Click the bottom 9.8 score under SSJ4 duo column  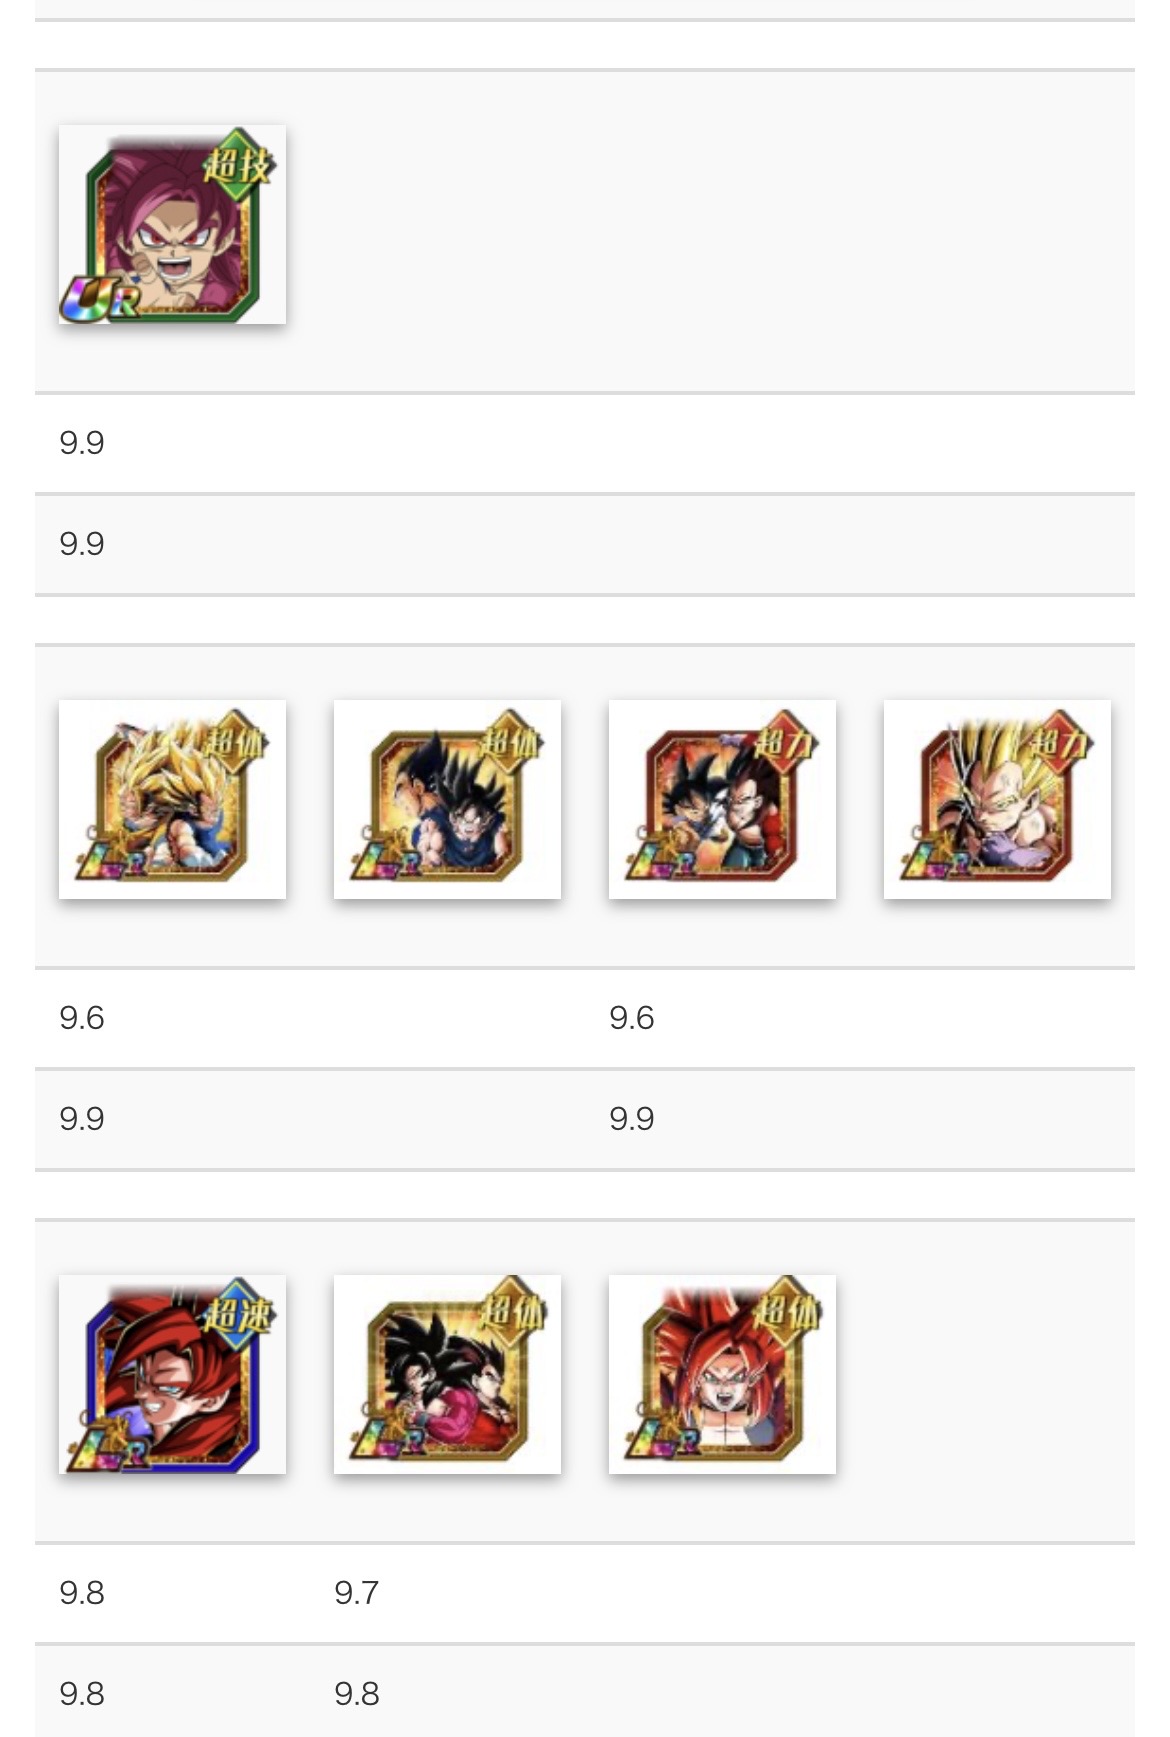[x=357, y=1694]
